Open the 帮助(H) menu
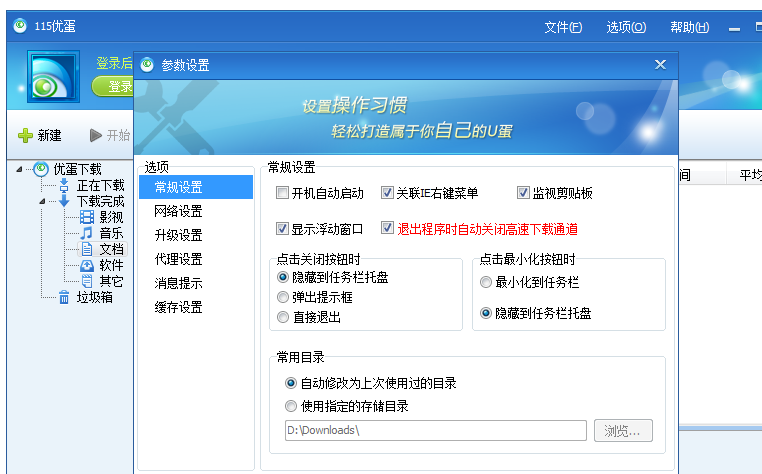The width and height of the screenshot is (762, 474). (689, 27)
